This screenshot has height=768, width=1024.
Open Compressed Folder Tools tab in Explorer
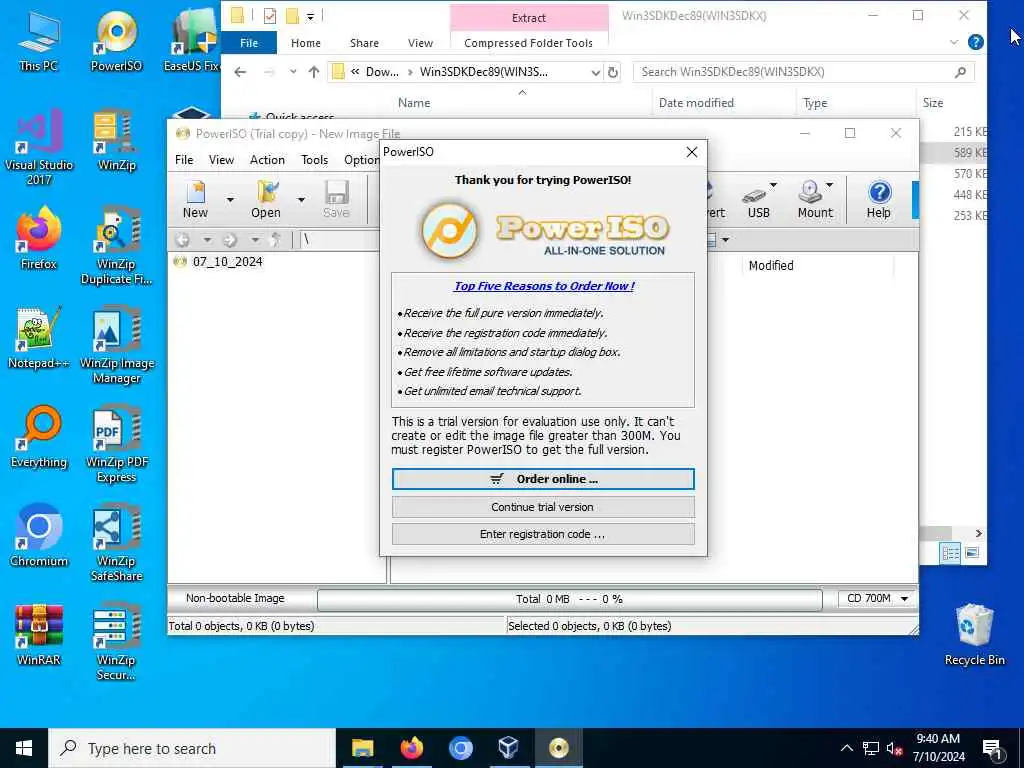tap(528, 43)
